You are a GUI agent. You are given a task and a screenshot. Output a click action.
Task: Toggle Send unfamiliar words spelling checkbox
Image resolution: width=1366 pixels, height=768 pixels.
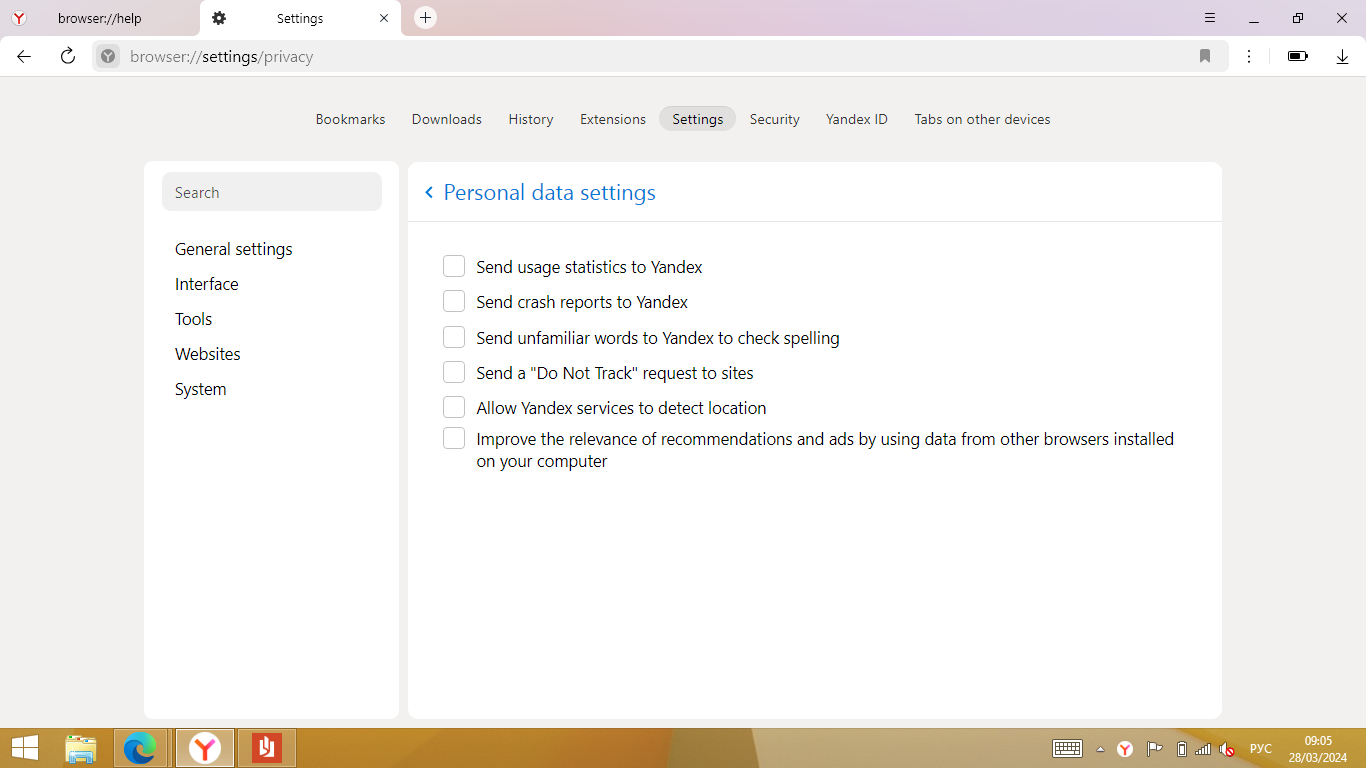[x=454, y=337]
